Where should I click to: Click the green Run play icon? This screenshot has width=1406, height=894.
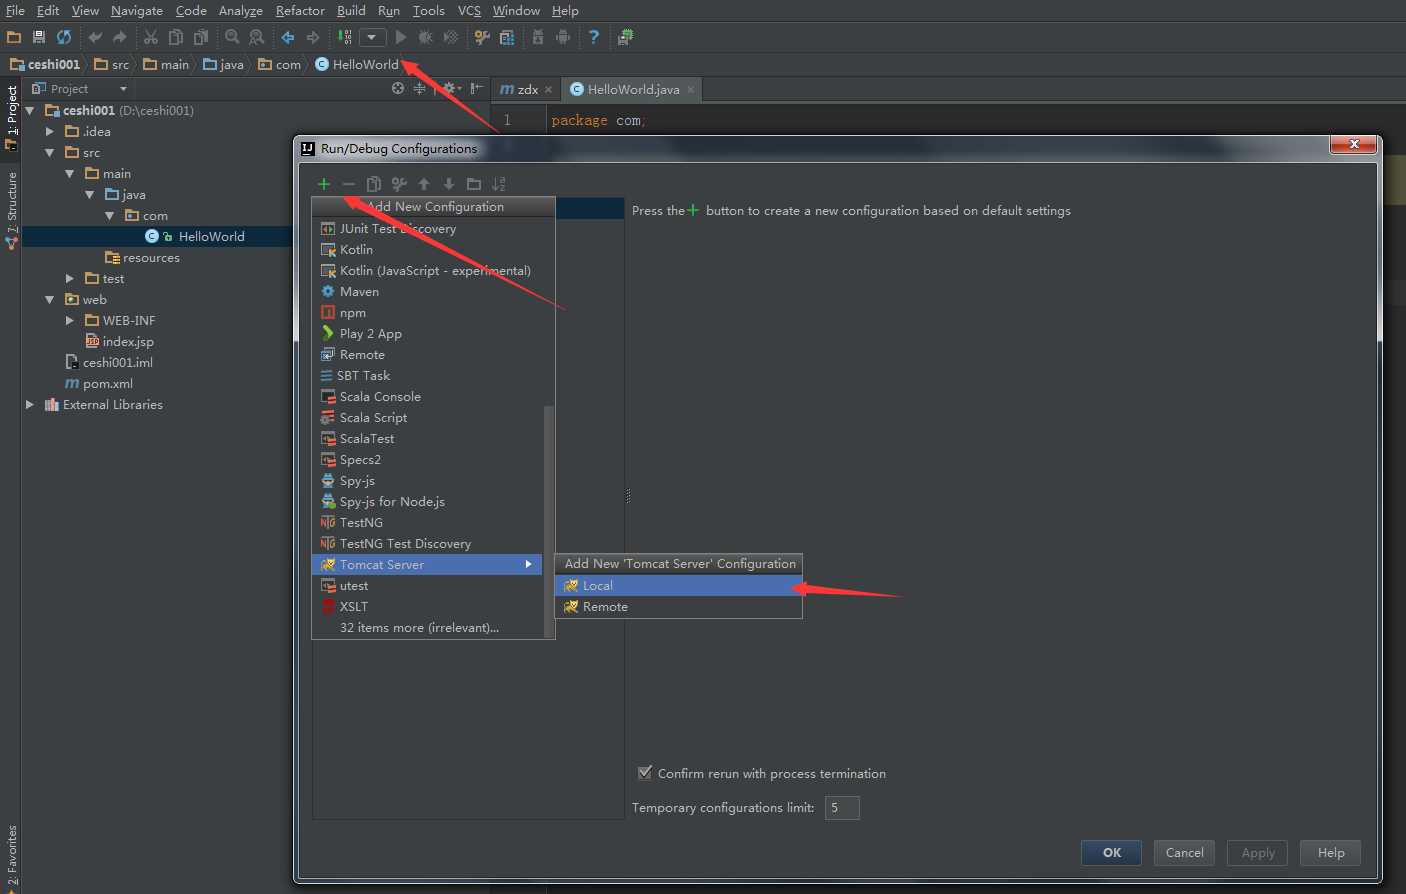pyautogui.click(x=400, y=37)
